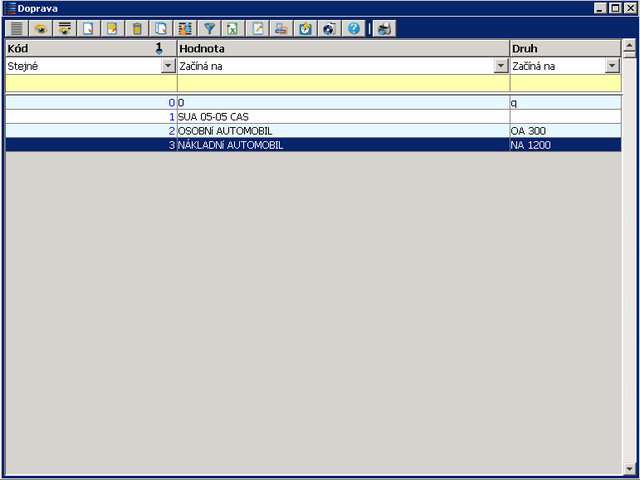Click the Excel export icon
Image resolution: width=640 pixels, height=480 pixels.
[x=232, y=28]
